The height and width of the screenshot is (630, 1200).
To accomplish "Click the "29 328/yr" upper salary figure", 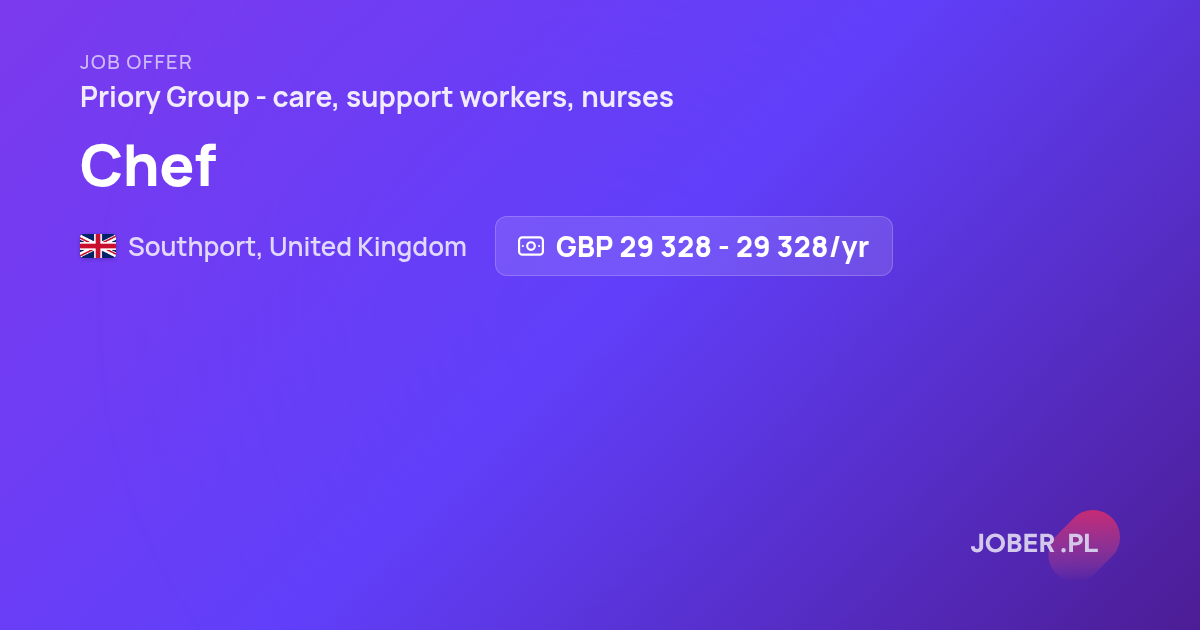I will click(803, 247).
